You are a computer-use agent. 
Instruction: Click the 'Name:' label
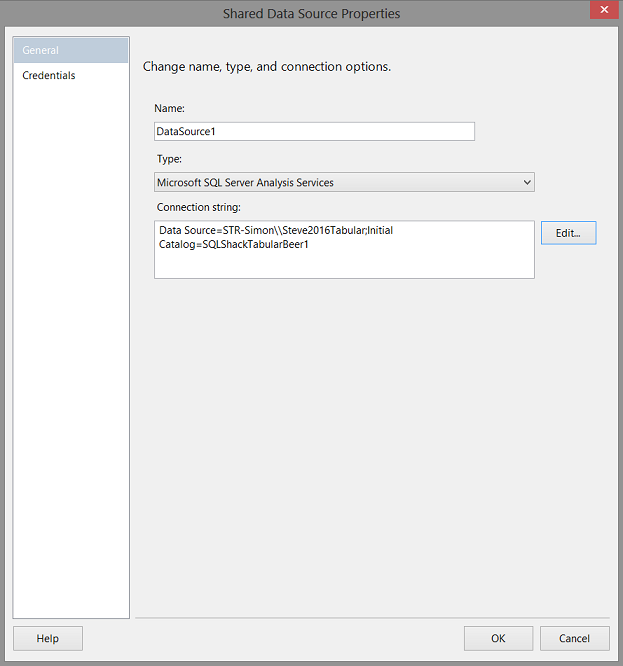click(170, 108)
